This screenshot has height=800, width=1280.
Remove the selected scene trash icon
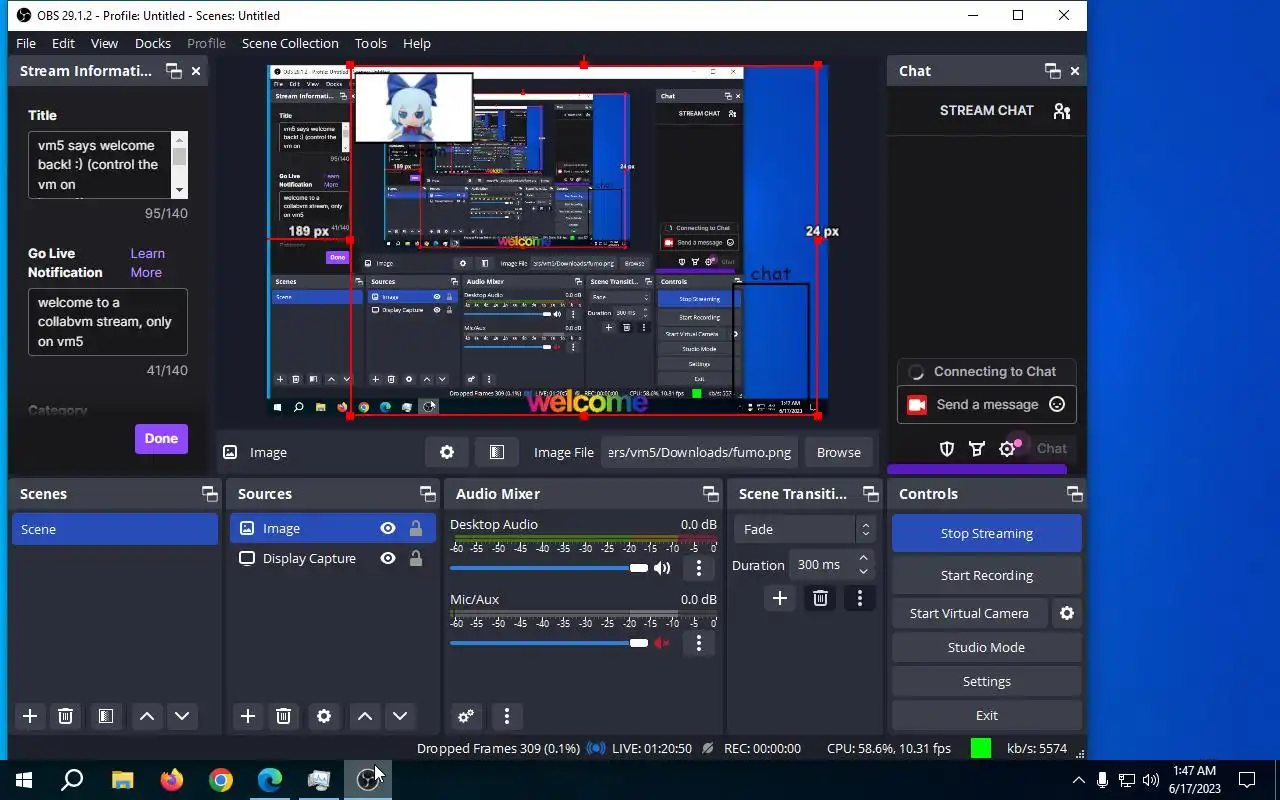coord(65,716)
